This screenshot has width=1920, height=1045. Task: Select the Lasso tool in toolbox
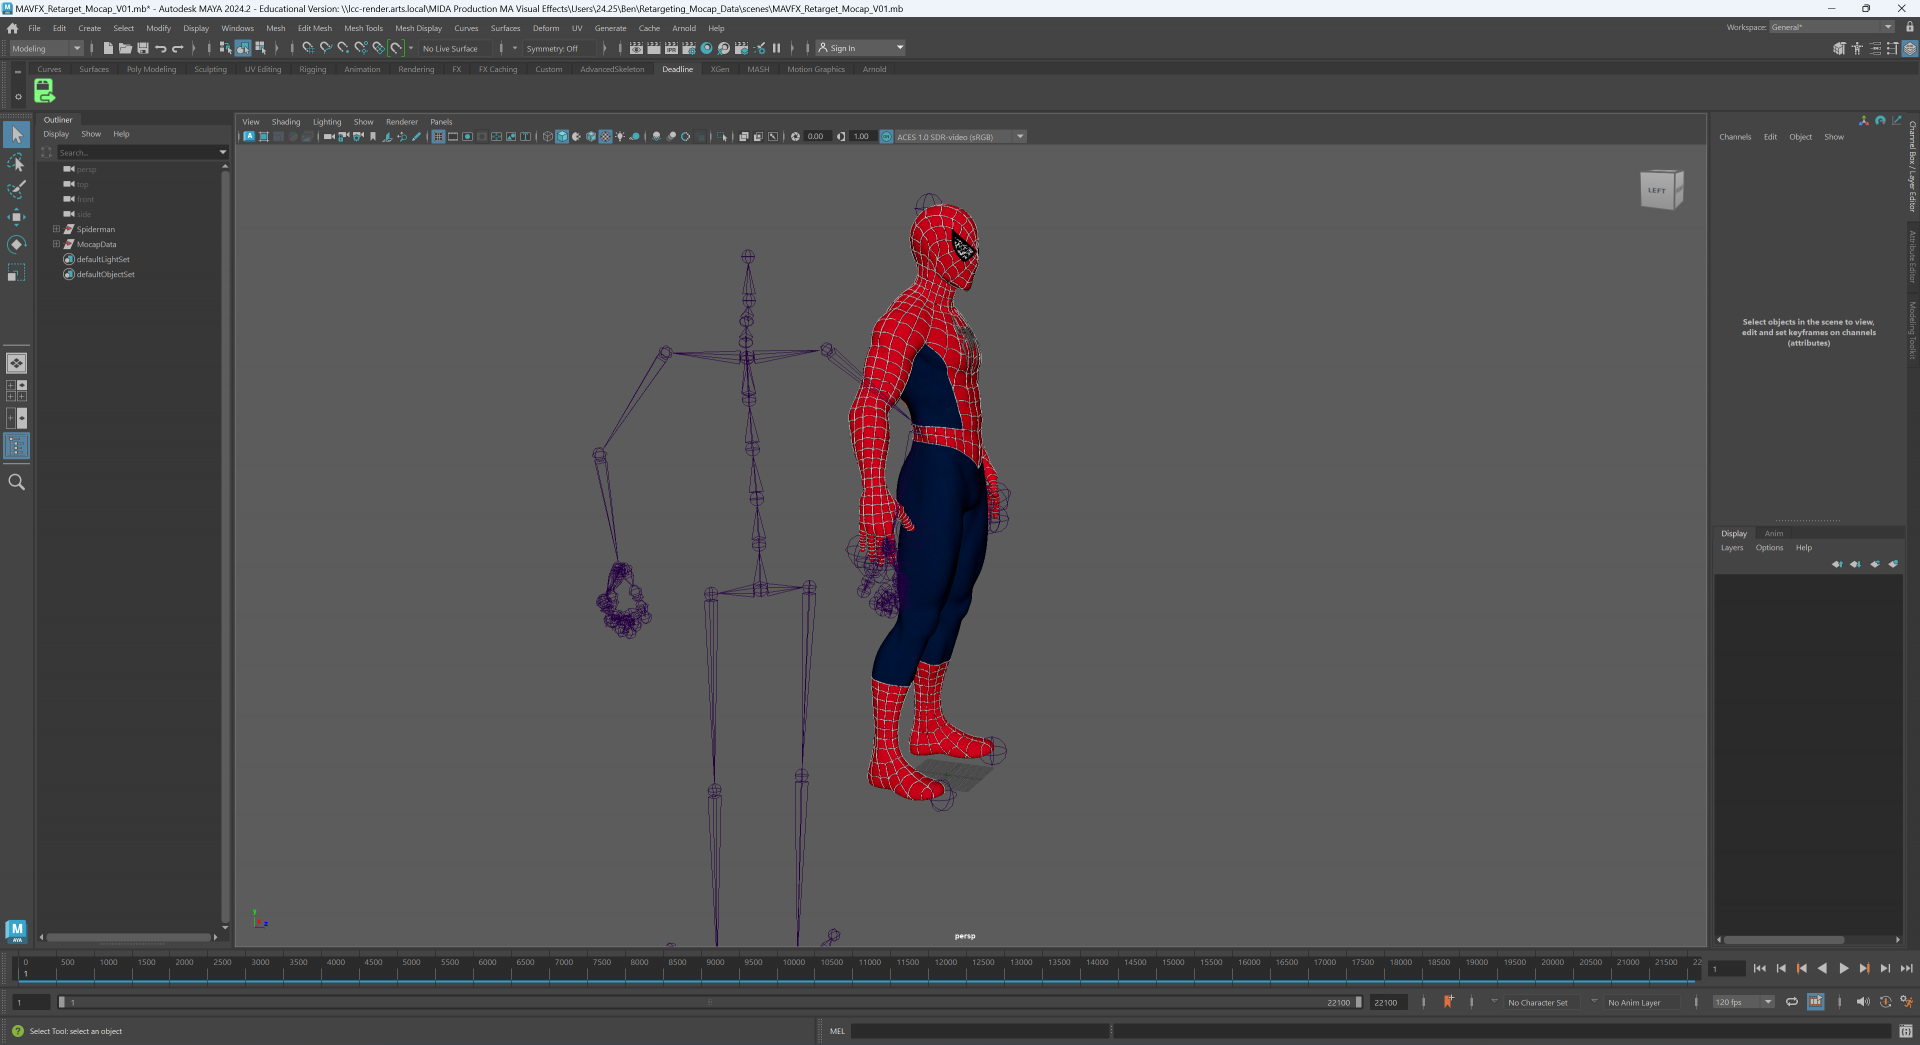click(16, 162)
